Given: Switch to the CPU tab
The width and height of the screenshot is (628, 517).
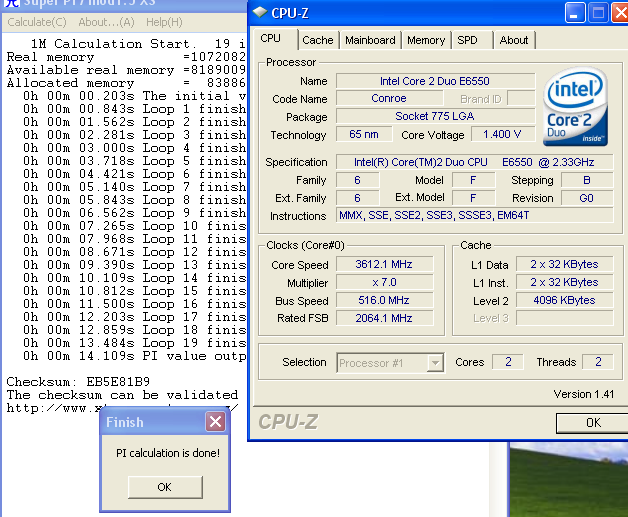Looking at the screenshot, I should (271, 38).
